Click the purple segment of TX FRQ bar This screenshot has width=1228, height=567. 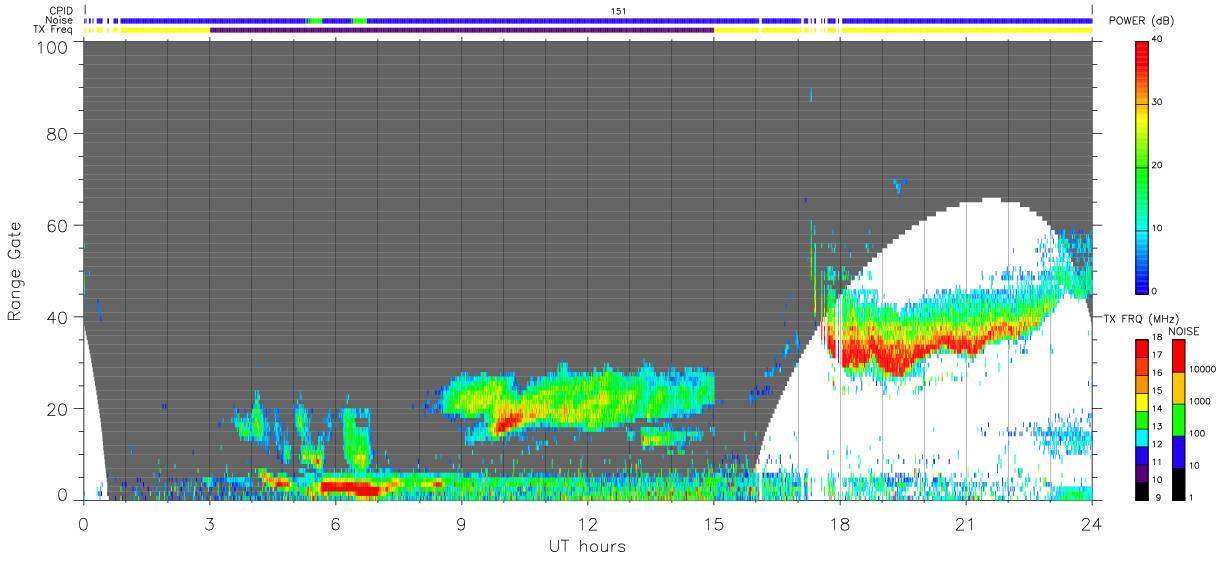(x=1142, y=473)
